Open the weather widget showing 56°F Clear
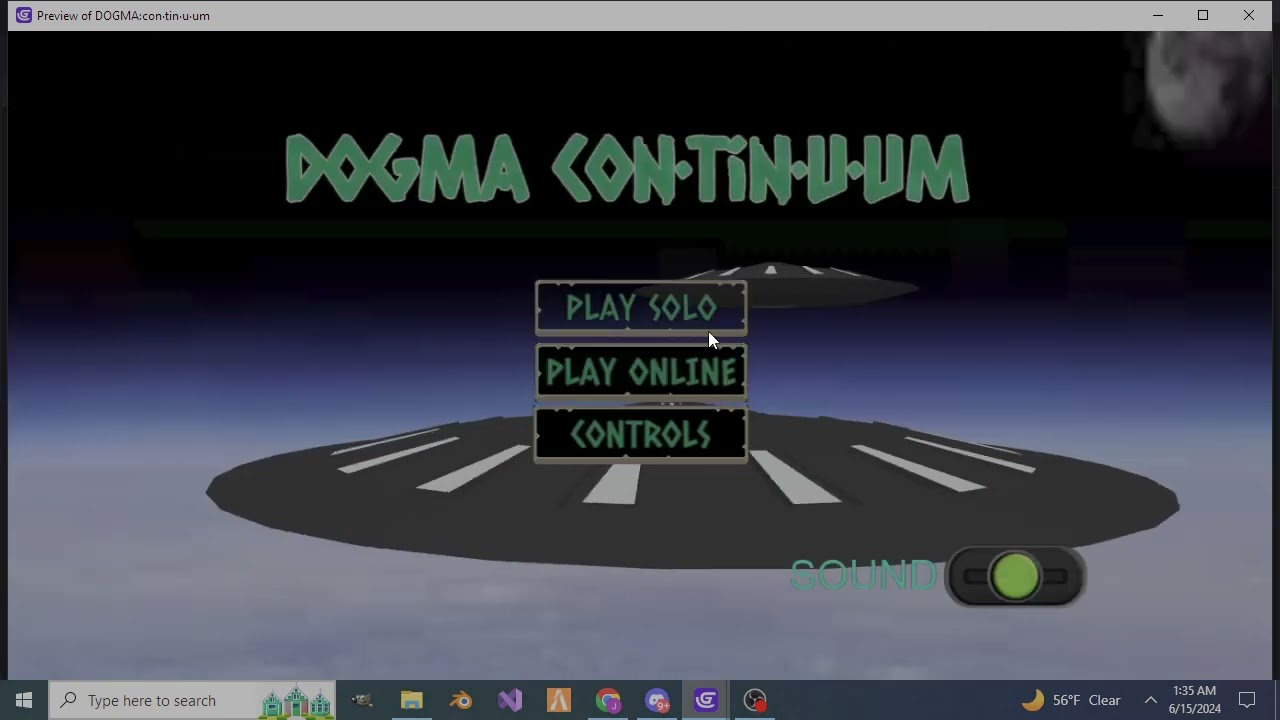The image size is (1280, 720). coord(1071,700)
